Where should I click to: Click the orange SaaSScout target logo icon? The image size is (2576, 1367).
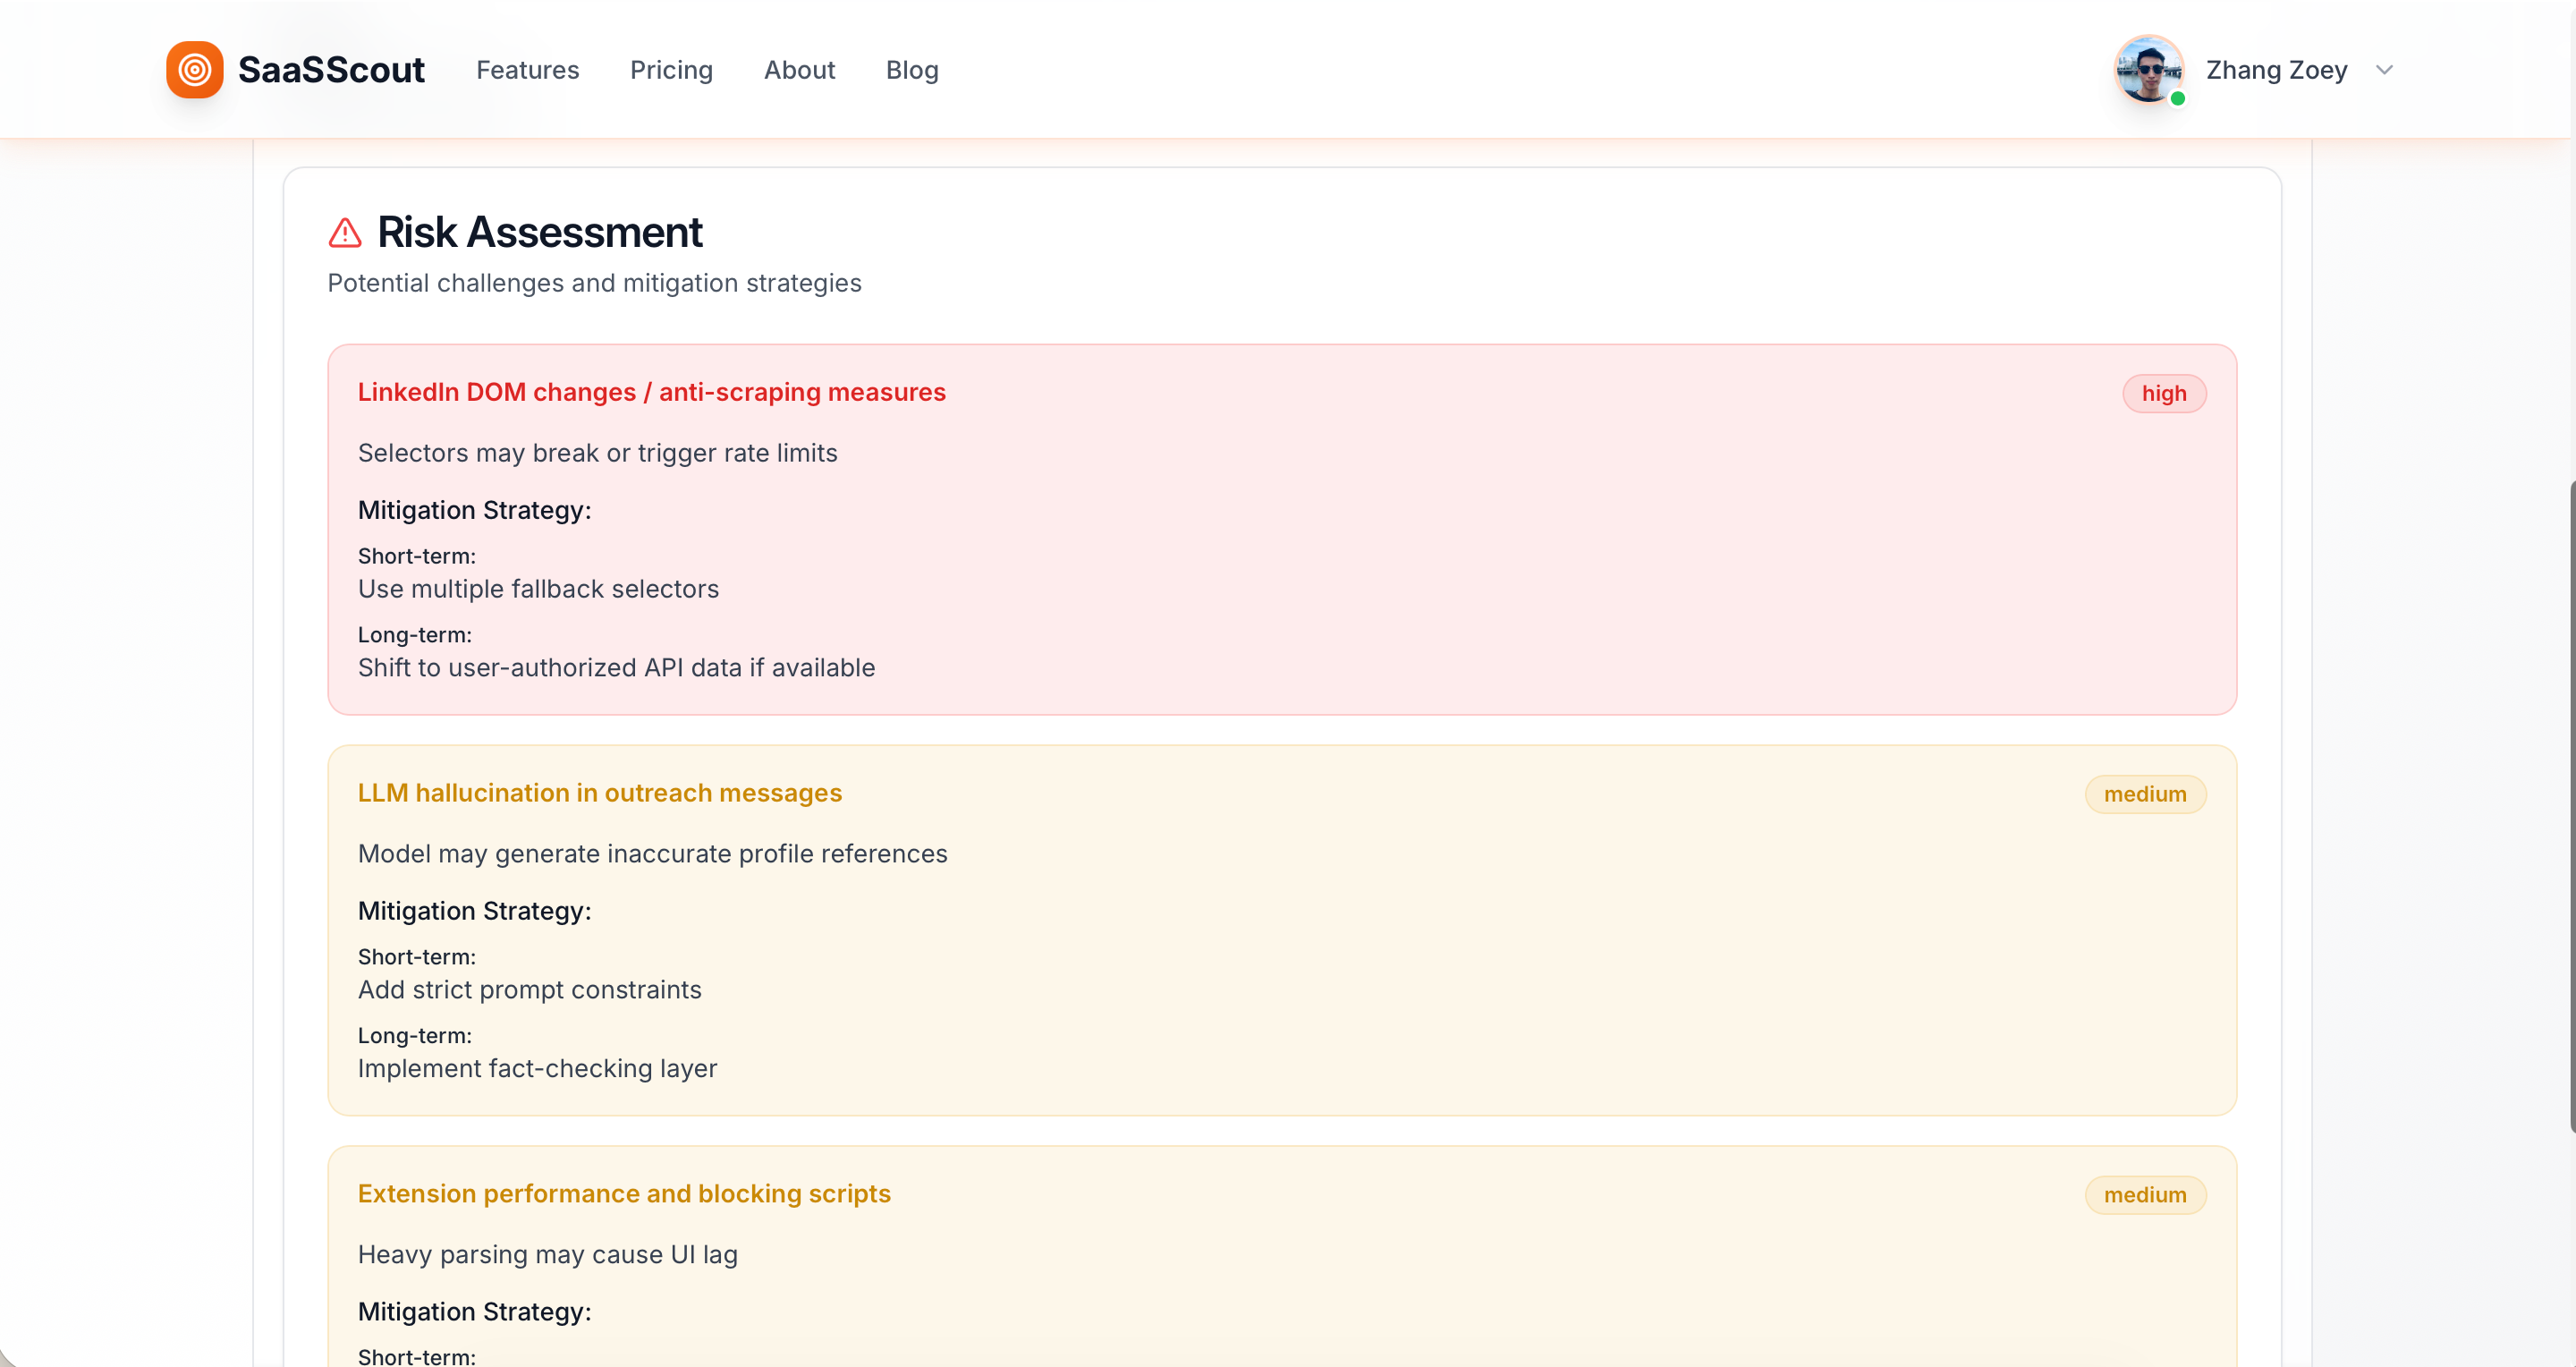[x=195, y=69]
